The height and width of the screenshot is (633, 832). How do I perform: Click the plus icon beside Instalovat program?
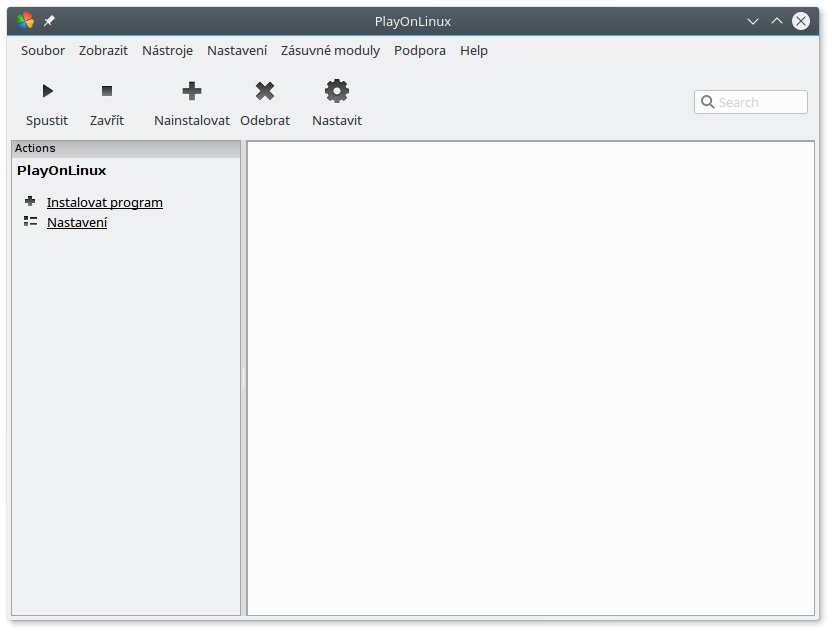pyautogui.click(x=30, y=201)
